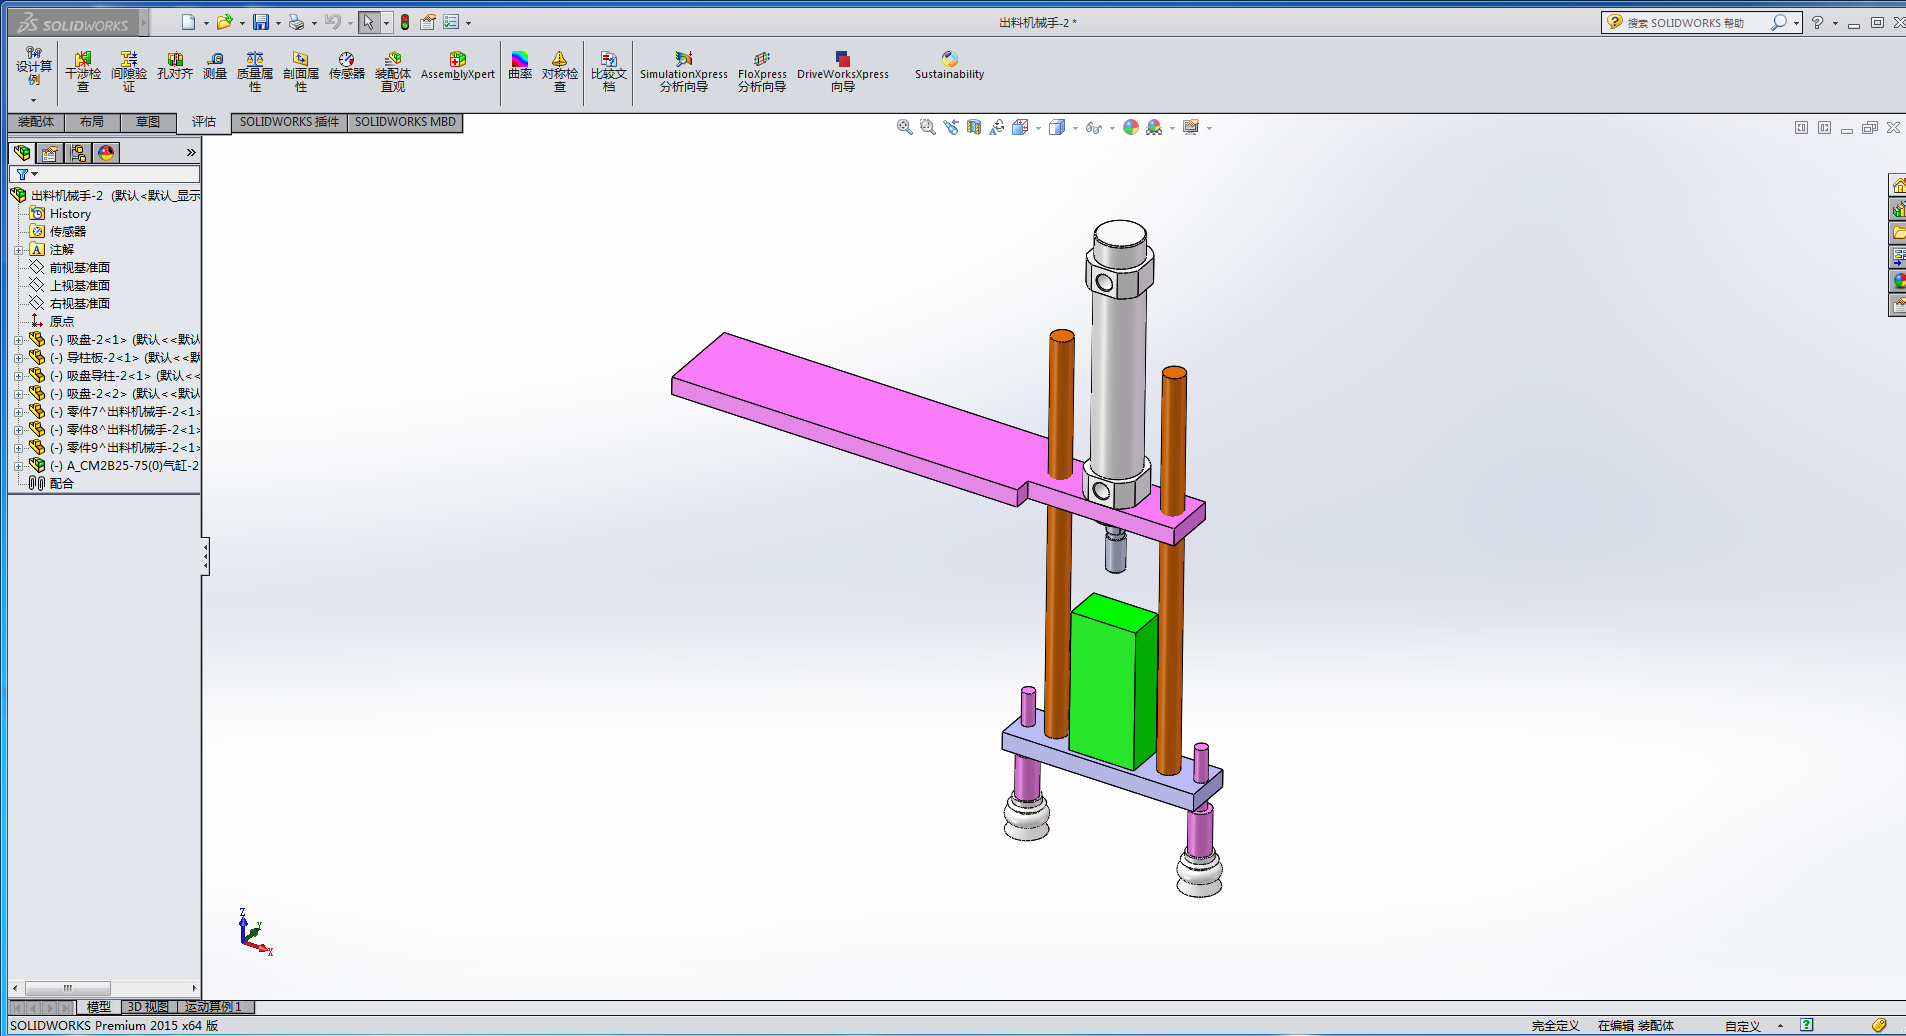This screenshot has width=1906, height=1036.
Task: Toggle the hide/show items glasses icon
Action: (1093, 128)
